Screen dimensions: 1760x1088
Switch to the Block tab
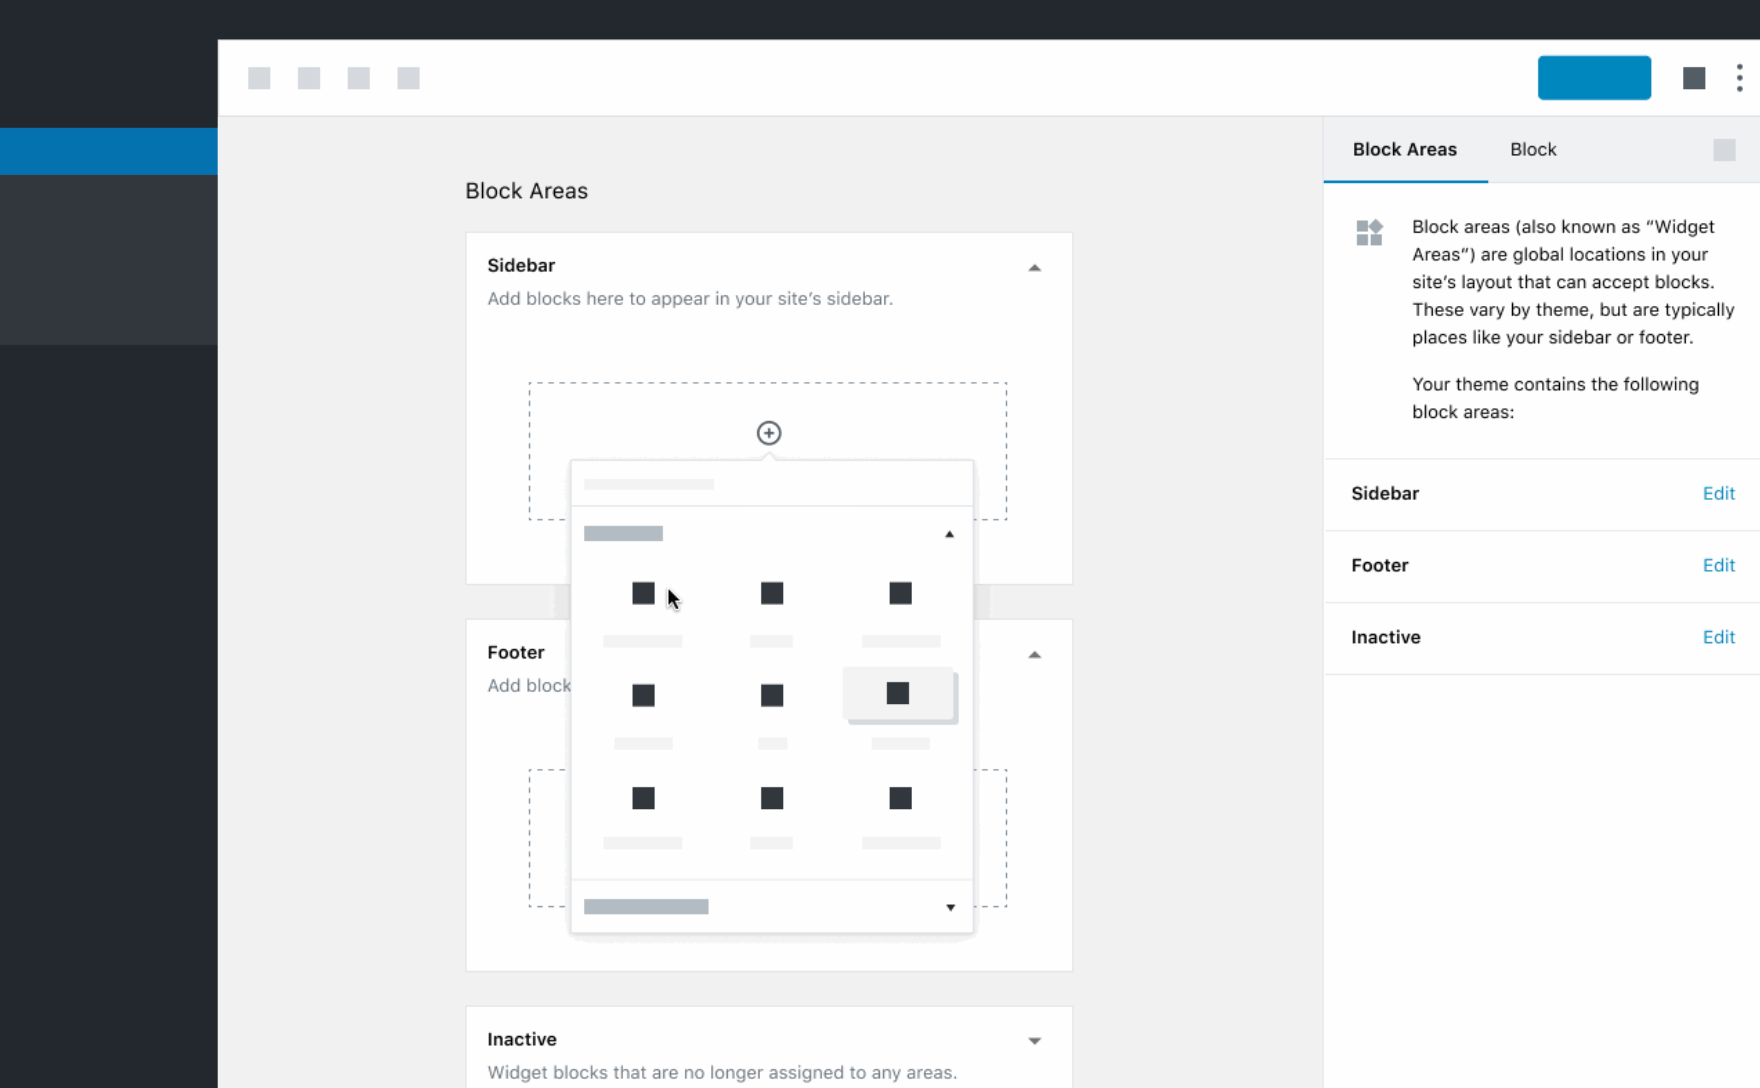click(x=1532, y=150)
